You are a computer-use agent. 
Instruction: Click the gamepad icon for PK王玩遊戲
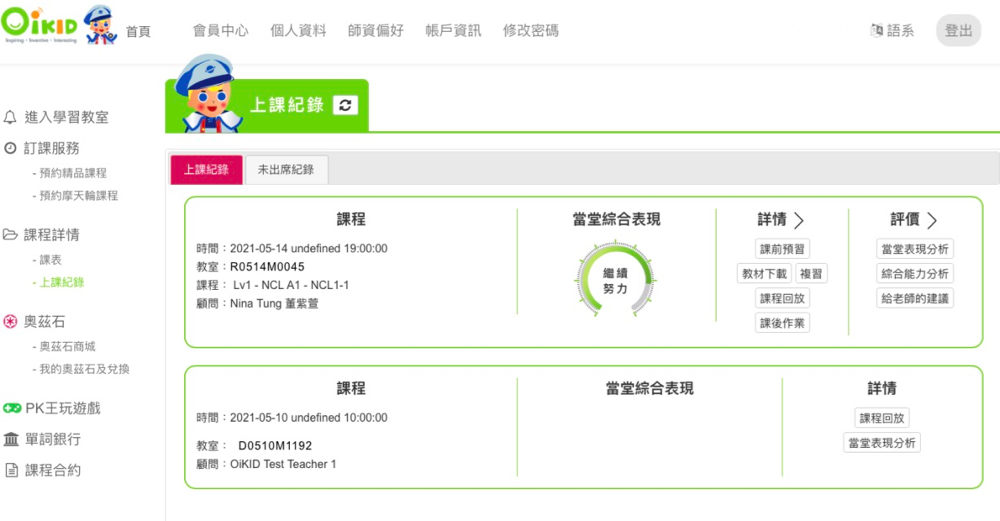(11, 408)
